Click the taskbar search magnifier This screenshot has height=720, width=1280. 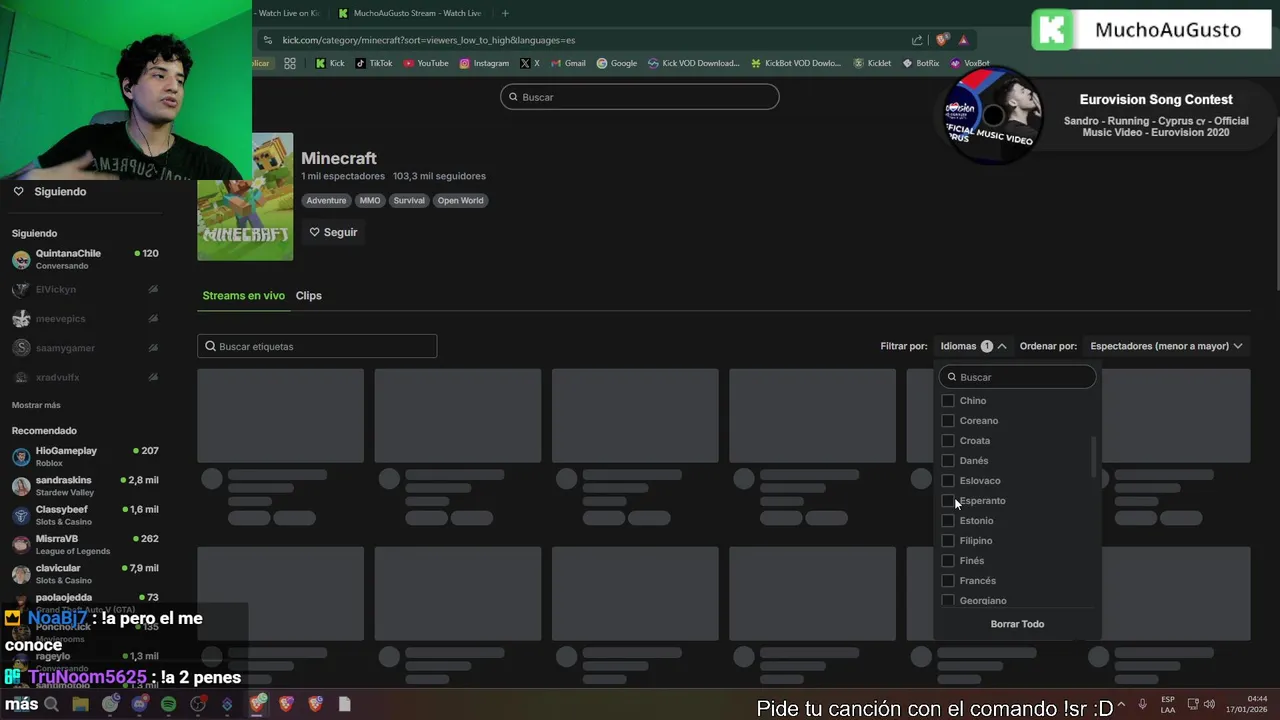[x=52, y=704]
